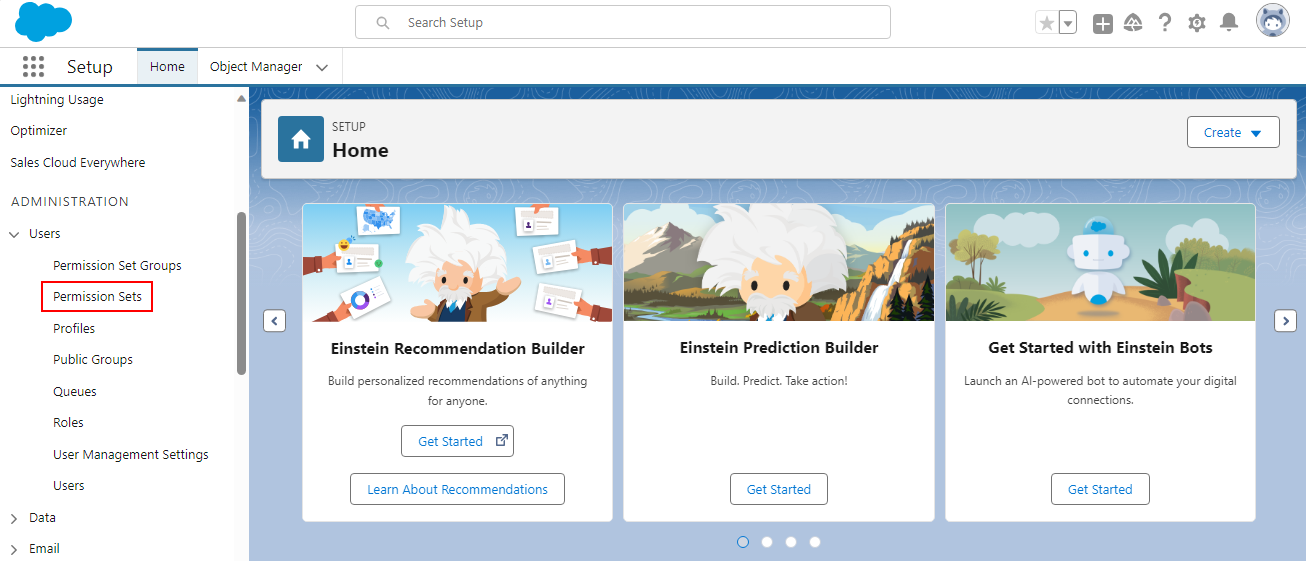Viewport: 1306px width, 561px height.
Task: Open the Trailhead guidance icon
Action: [1134, 23]
